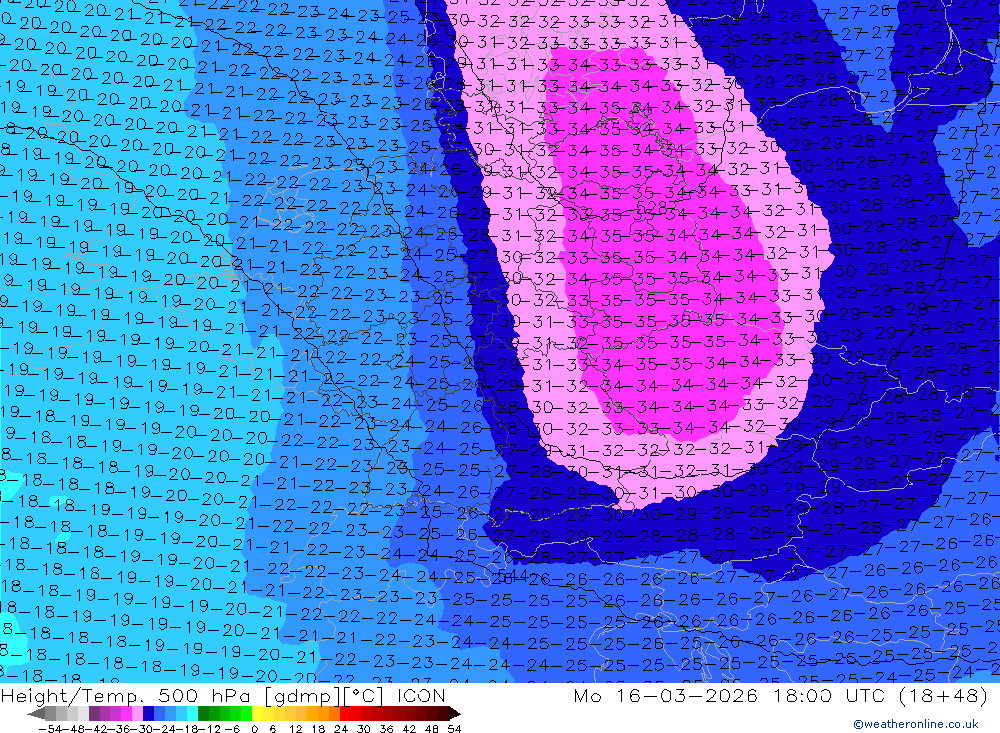This screenshot has width=1000, height=733.
Task: Pick the dark blue -30 legend swatch
Action: click(149, 713)
